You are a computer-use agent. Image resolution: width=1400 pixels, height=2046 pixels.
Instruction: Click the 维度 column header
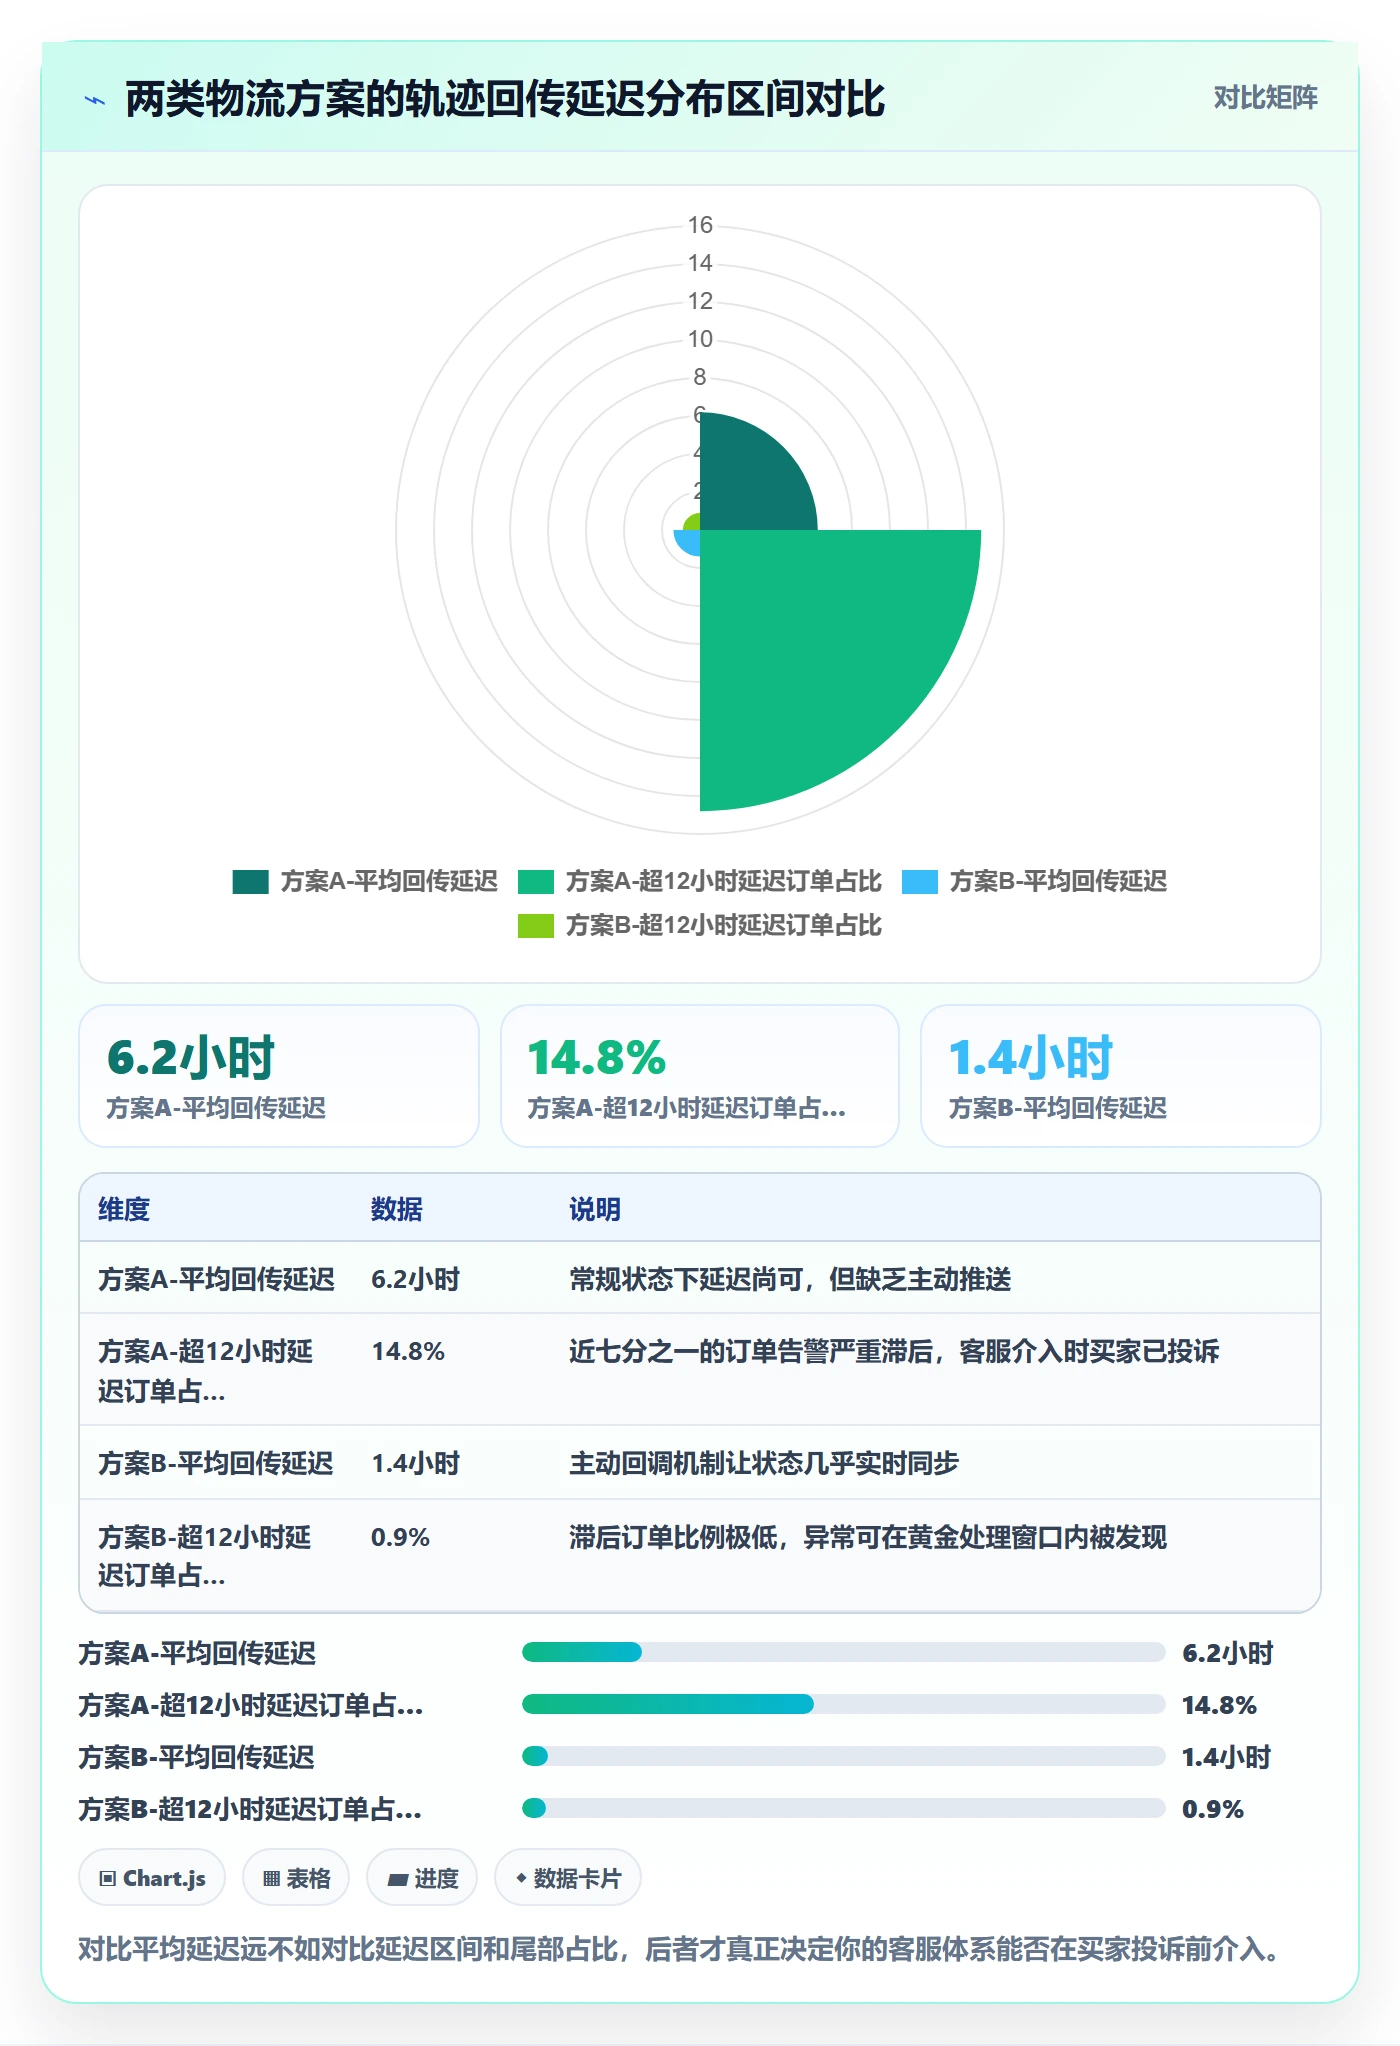[124, 1209]
